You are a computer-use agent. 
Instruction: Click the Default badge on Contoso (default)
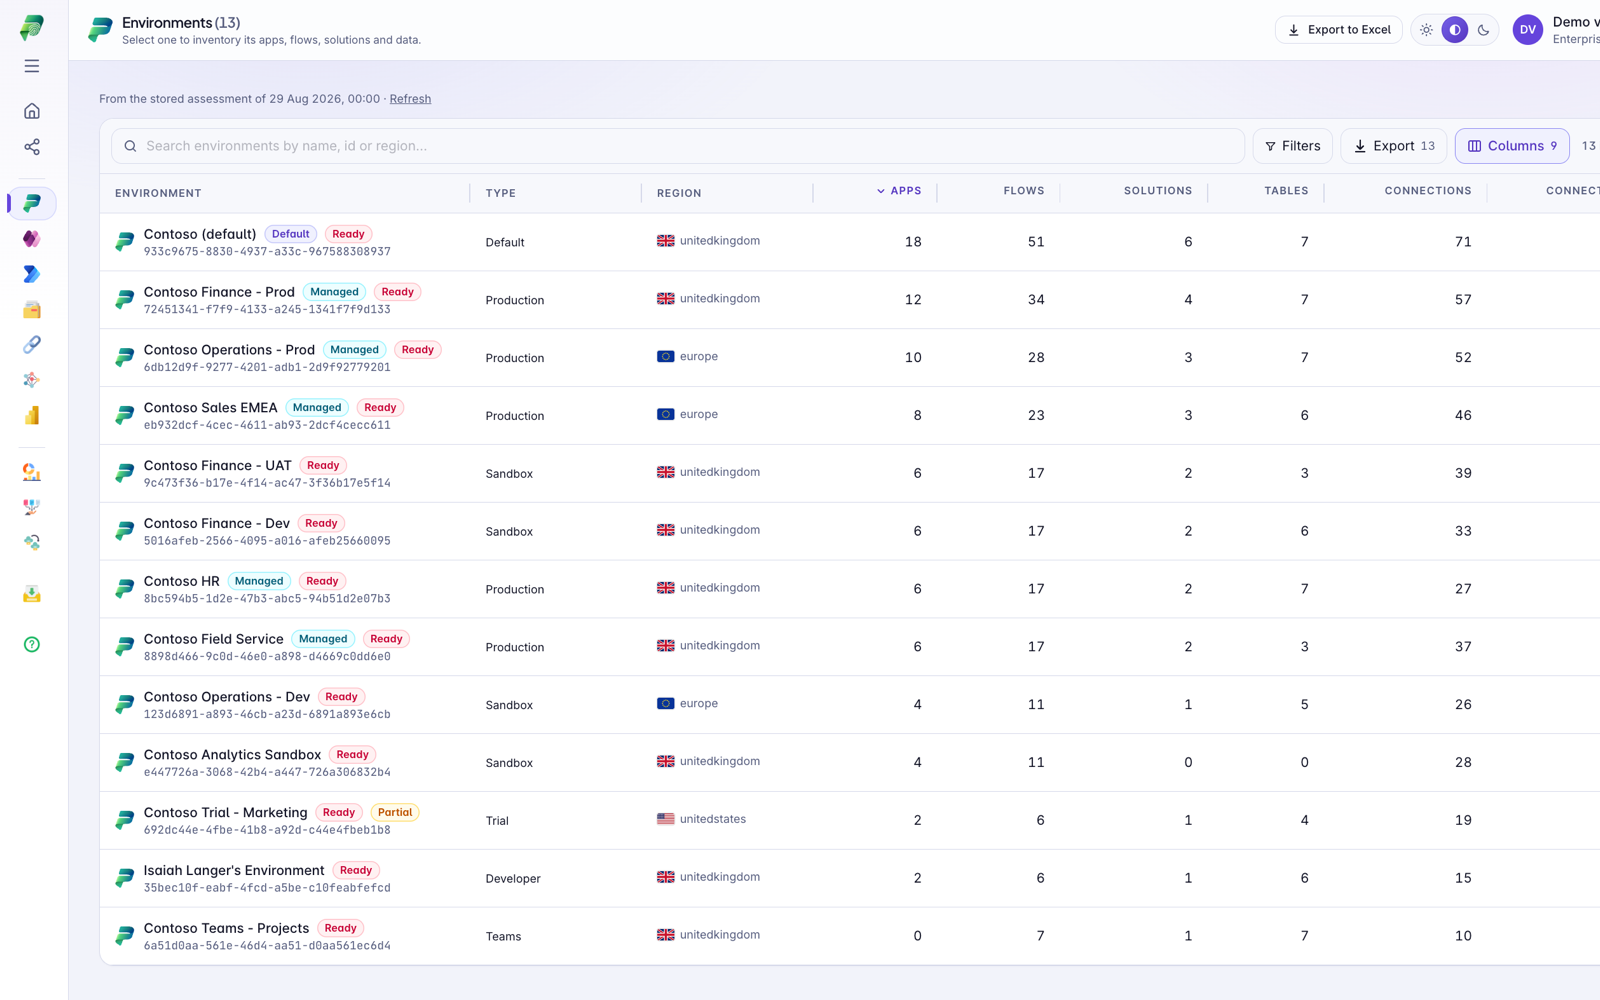pyautogui.click(x=291, y=235)
